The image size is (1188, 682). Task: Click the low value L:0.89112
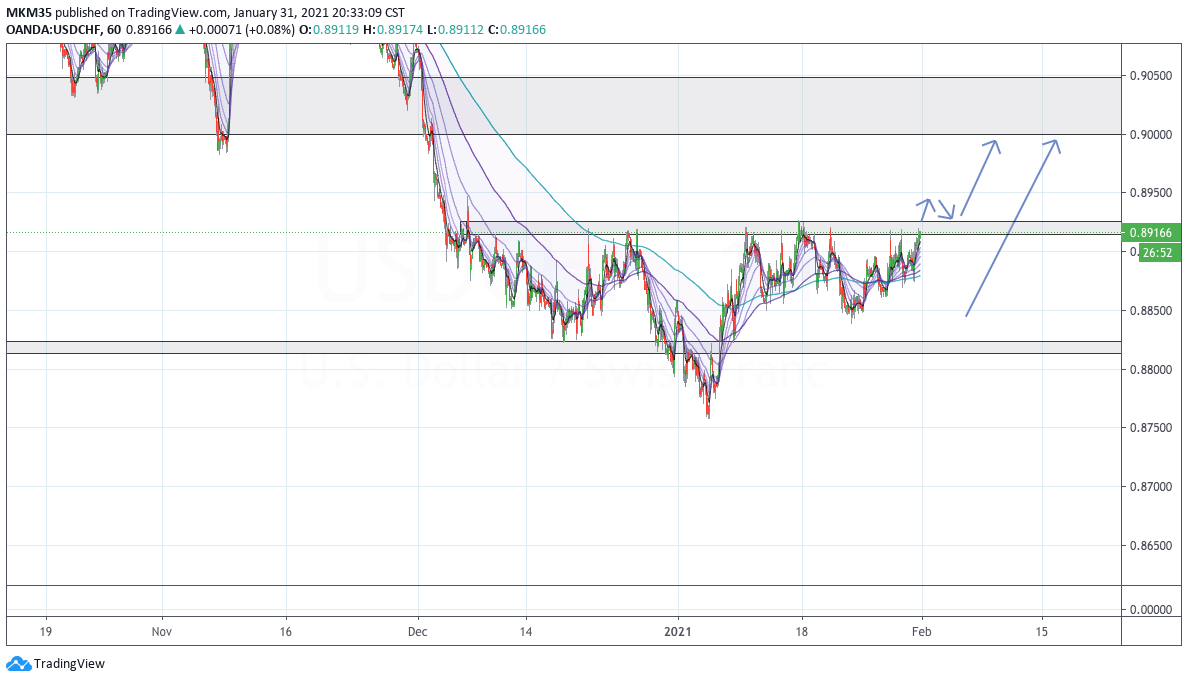click(x=453, y=30)
